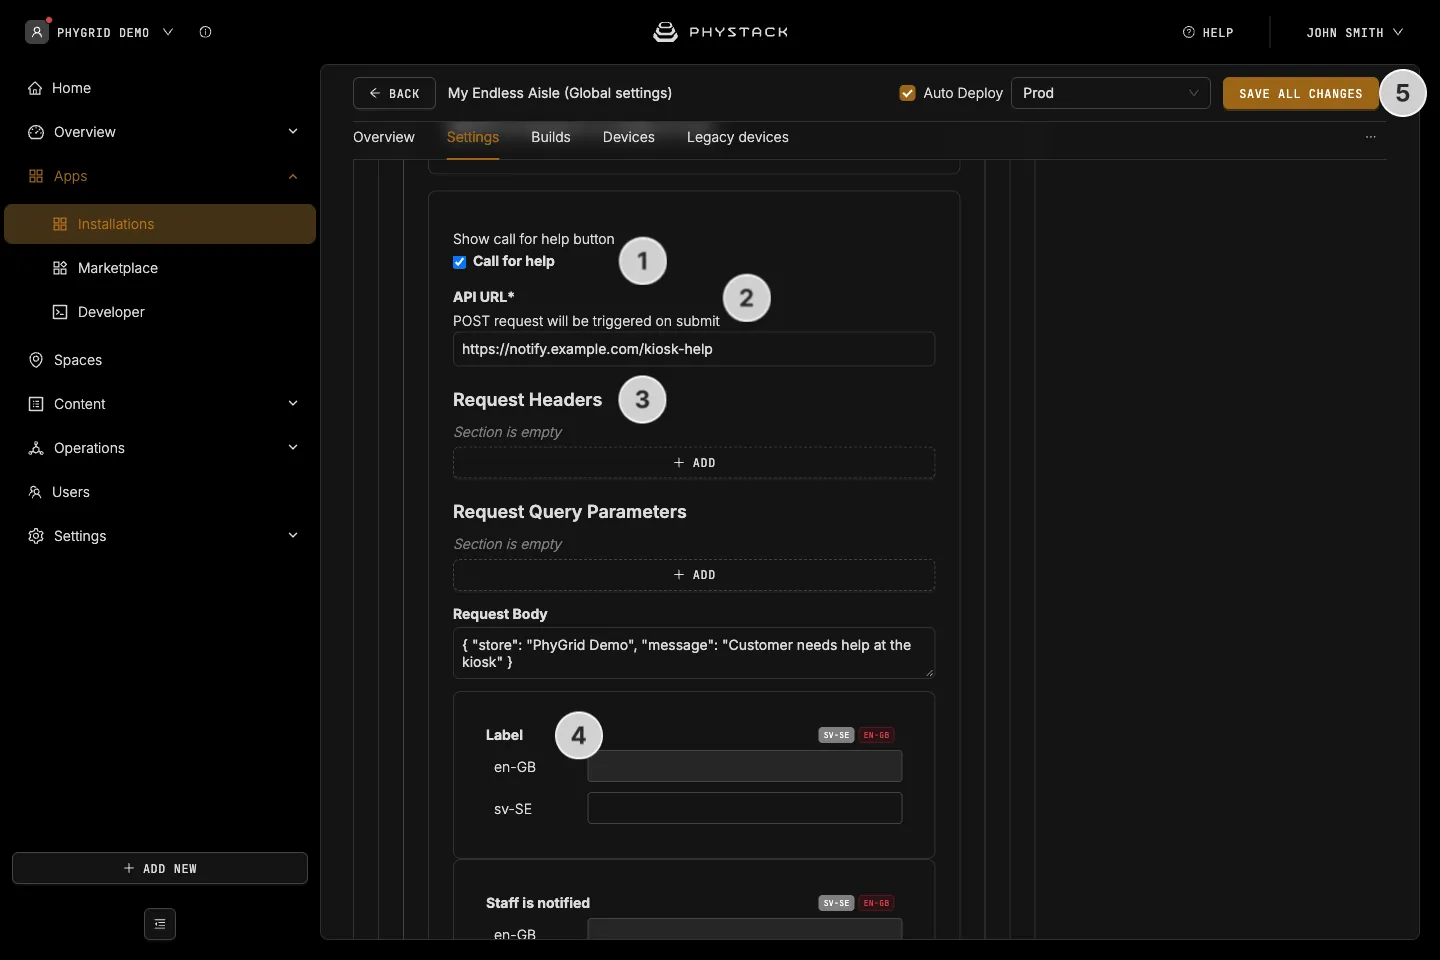The height and width of the screenshot is (960, 1440).
Task: Expand the Overview sidebar section
Action: [x=293, y=132]
